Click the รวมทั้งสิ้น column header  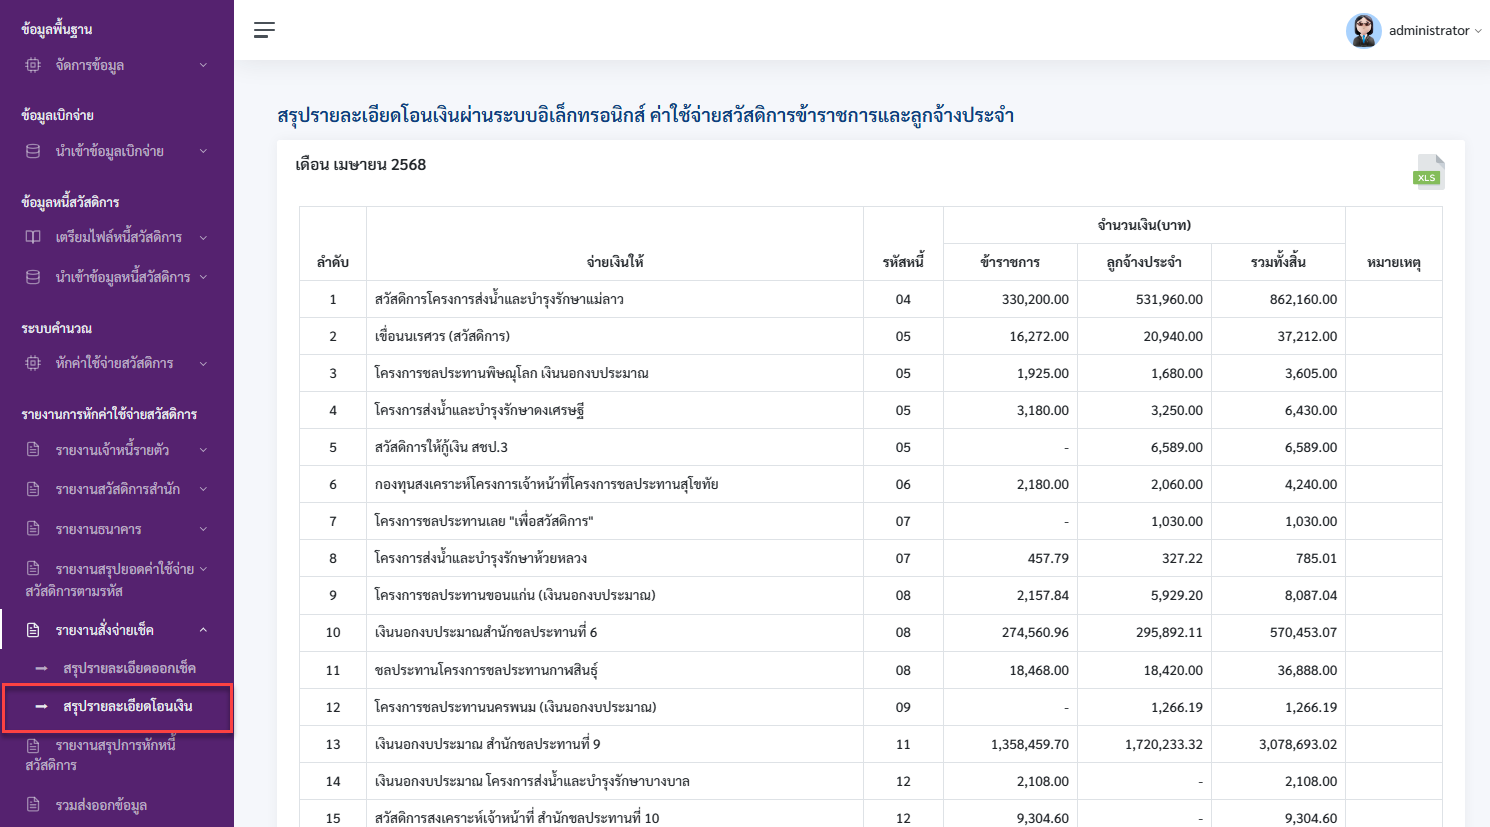pyautogui.click(x=1278, y=262)
